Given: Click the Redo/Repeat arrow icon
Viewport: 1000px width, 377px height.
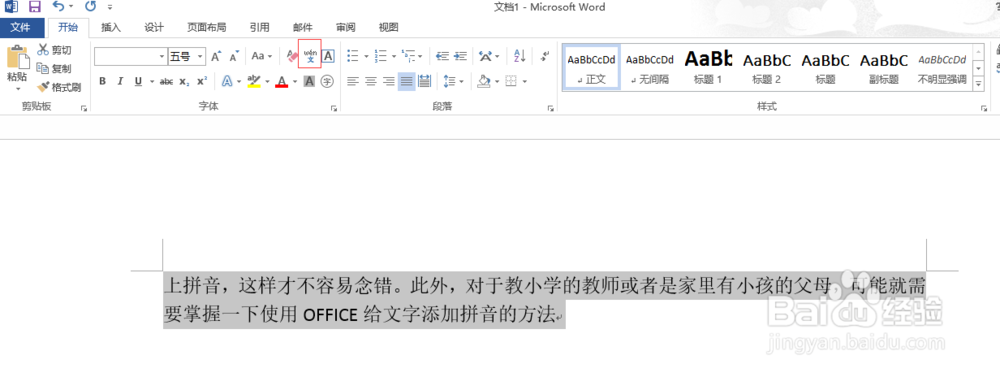Looking at the screenshot, I should pyautogui.click(x=90, y=7).
